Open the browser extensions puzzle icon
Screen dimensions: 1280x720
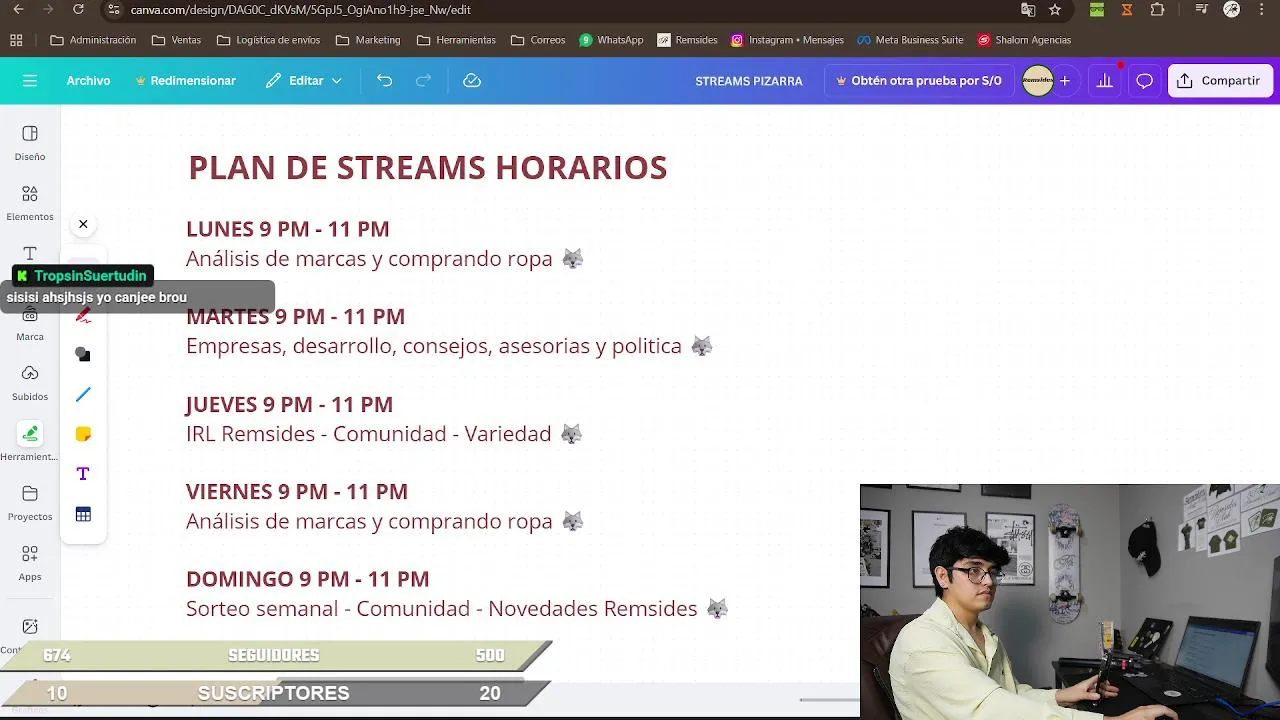pos(1157,9)
